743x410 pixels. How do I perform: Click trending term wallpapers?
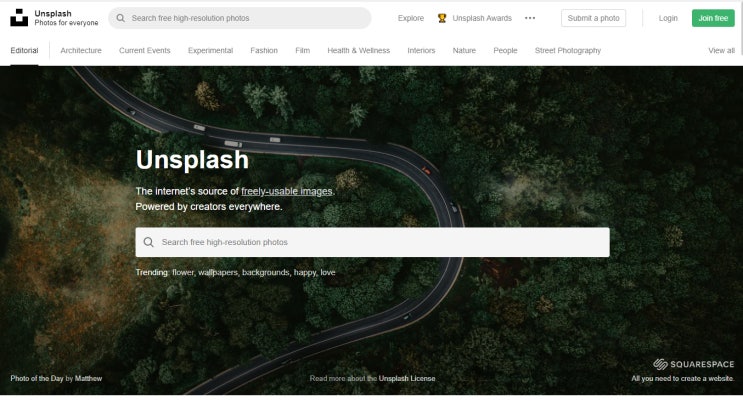coord(218,273)
